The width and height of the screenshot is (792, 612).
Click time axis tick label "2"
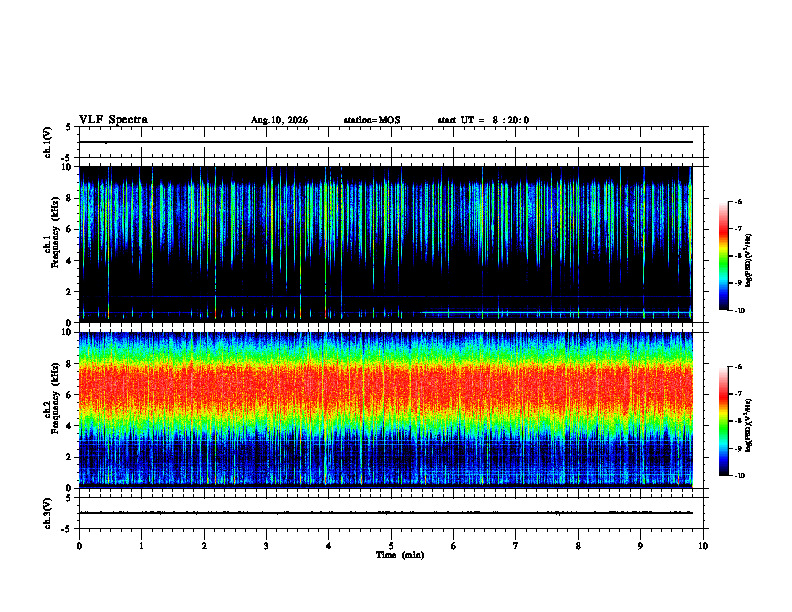click(x=204, y=546)
